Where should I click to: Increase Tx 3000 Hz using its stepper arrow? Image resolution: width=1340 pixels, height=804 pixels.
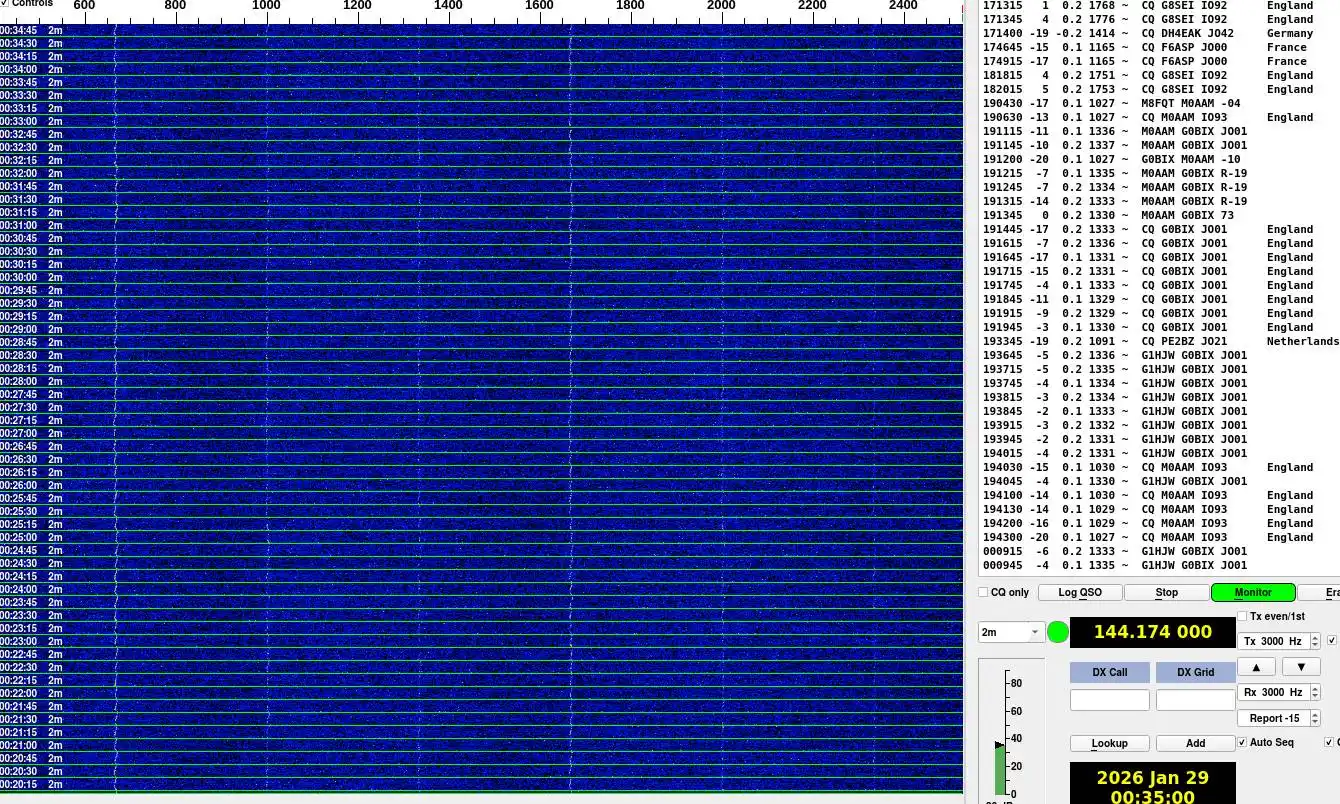[1314, 637]
